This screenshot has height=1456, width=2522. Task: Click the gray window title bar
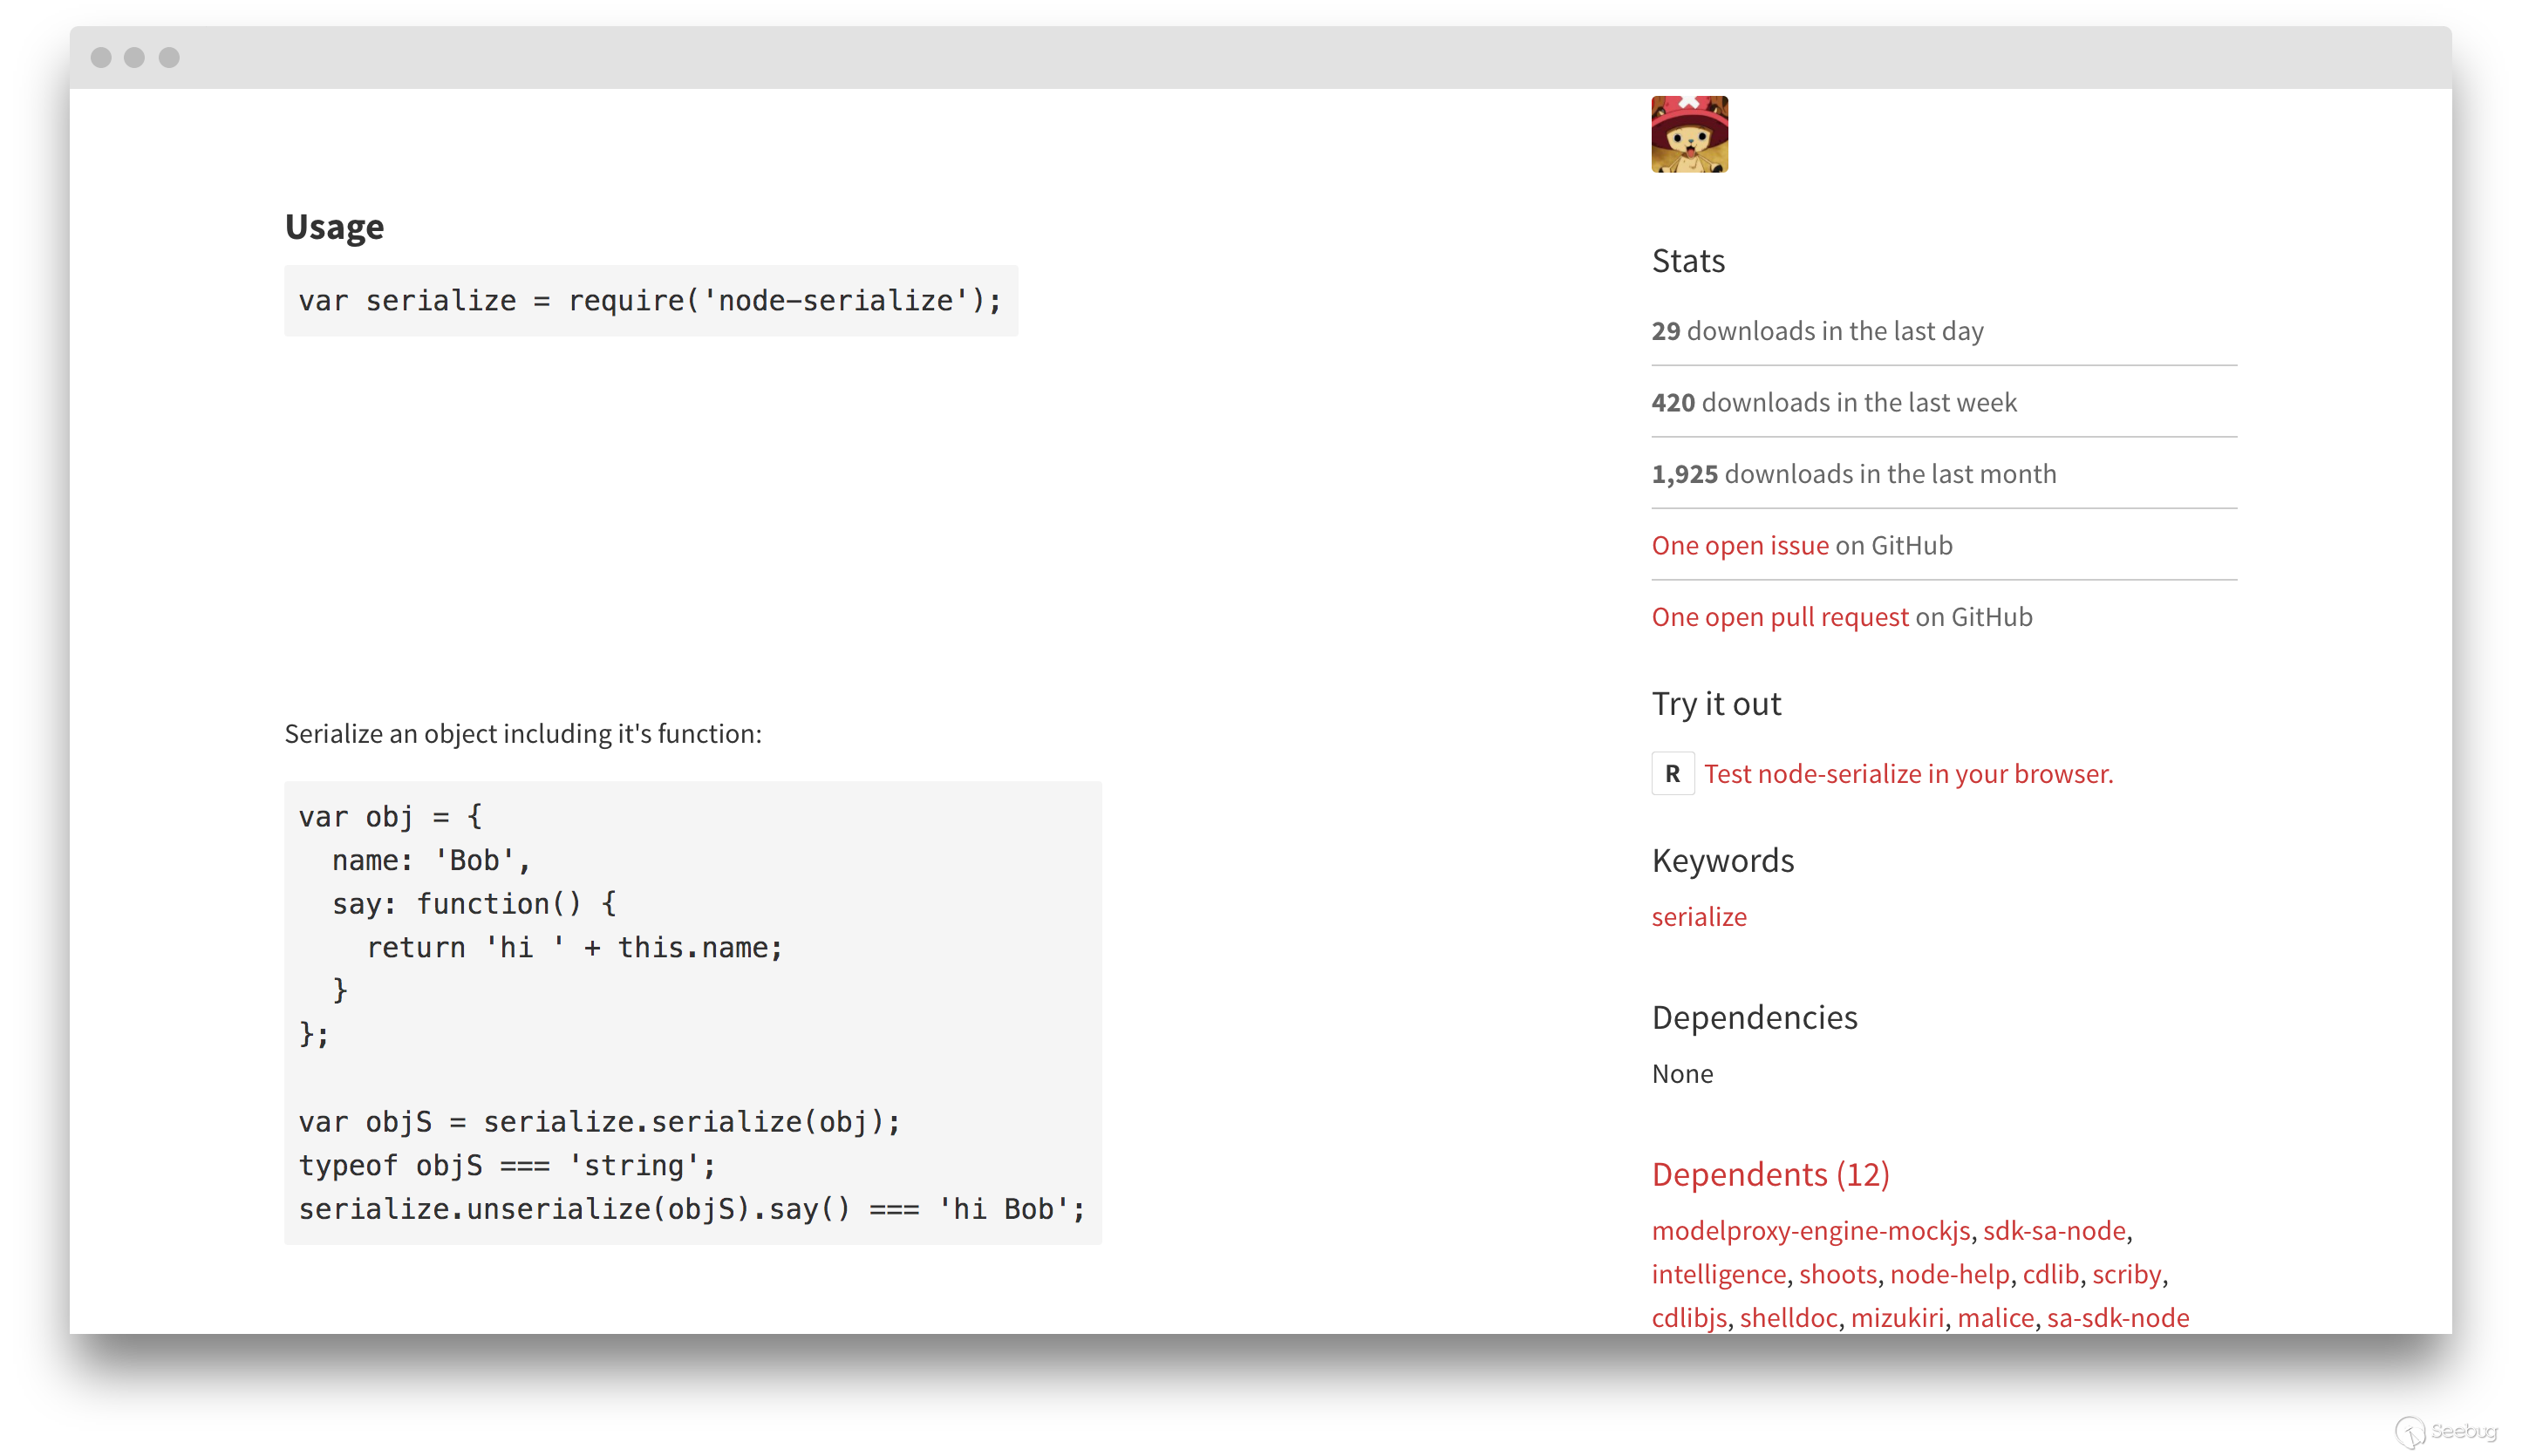(1260, 57)
